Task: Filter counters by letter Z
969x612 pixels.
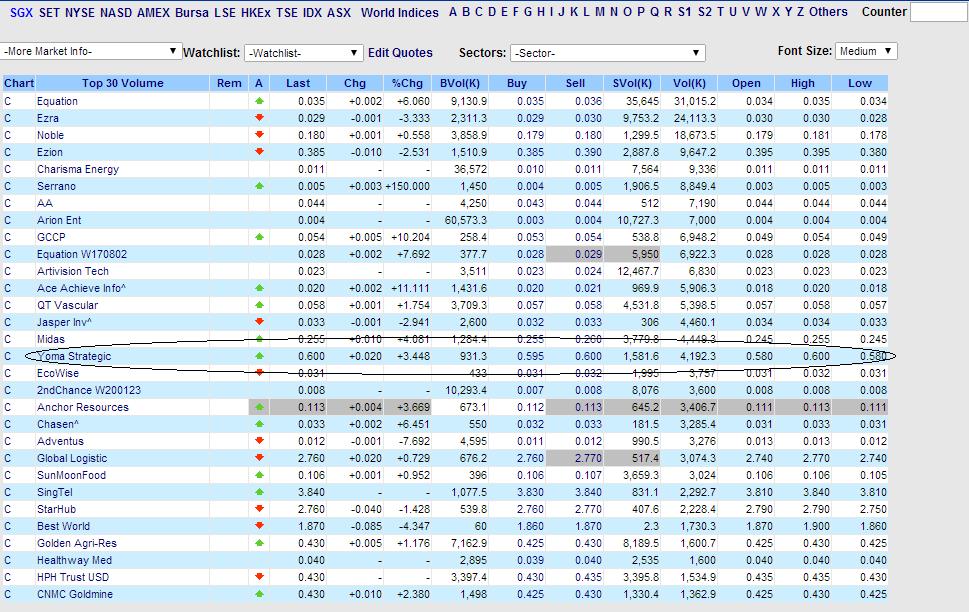Action: click(x=800, y=12)
